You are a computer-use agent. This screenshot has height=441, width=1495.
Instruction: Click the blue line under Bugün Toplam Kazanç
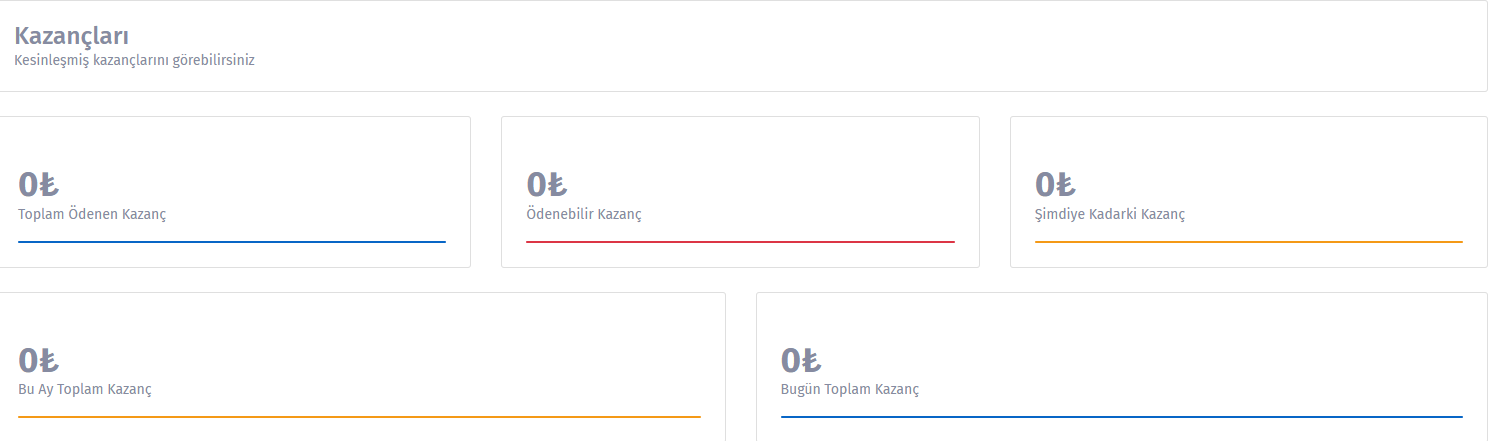point(1121,417)
